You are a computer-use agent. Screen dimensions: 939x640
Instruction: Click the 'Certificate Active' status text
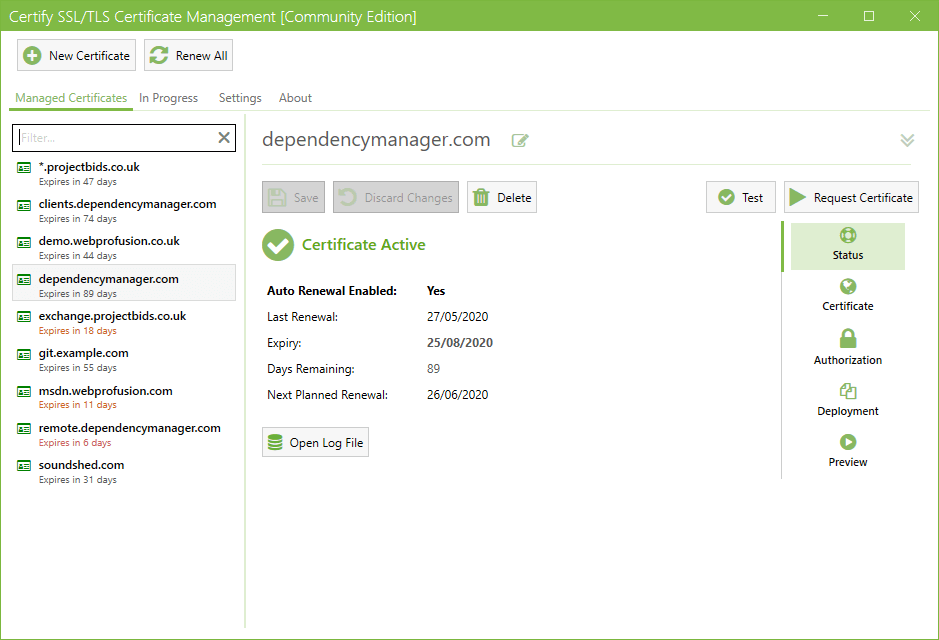[364, 245]
